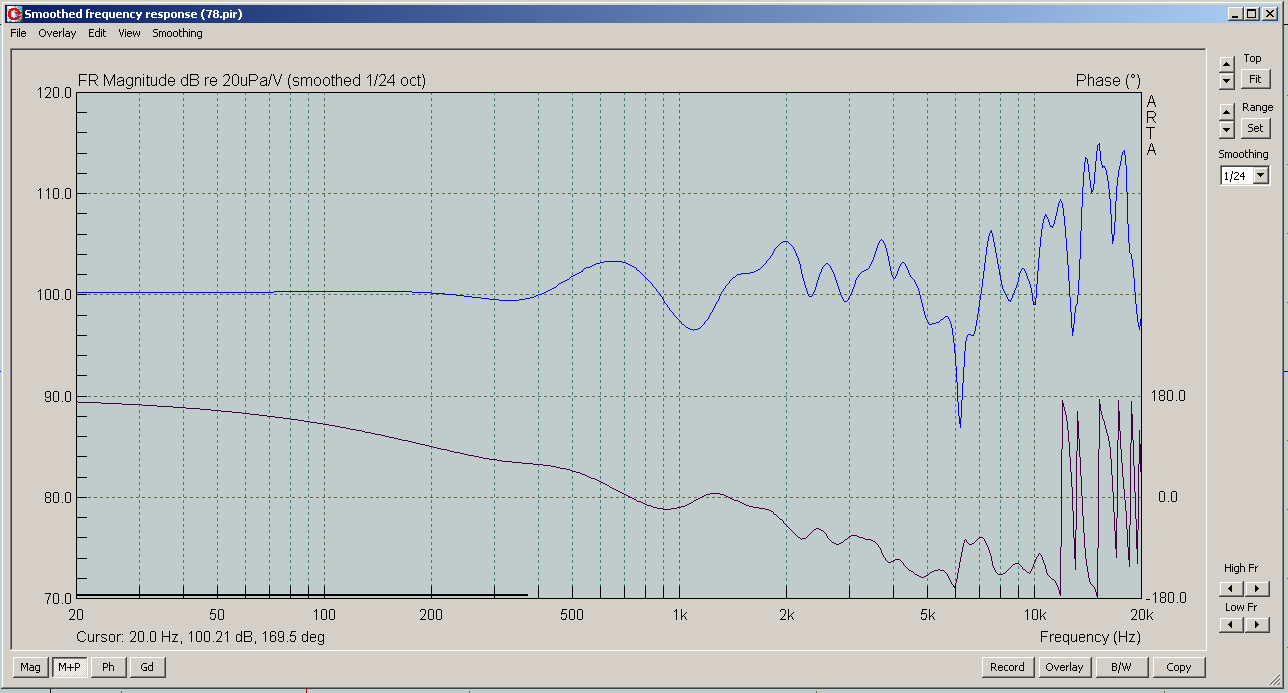This screenshot has width=1288, height=693.
Task: Switch to Gd group delay view
Action: pyautogui.click(x=147, y=667)
